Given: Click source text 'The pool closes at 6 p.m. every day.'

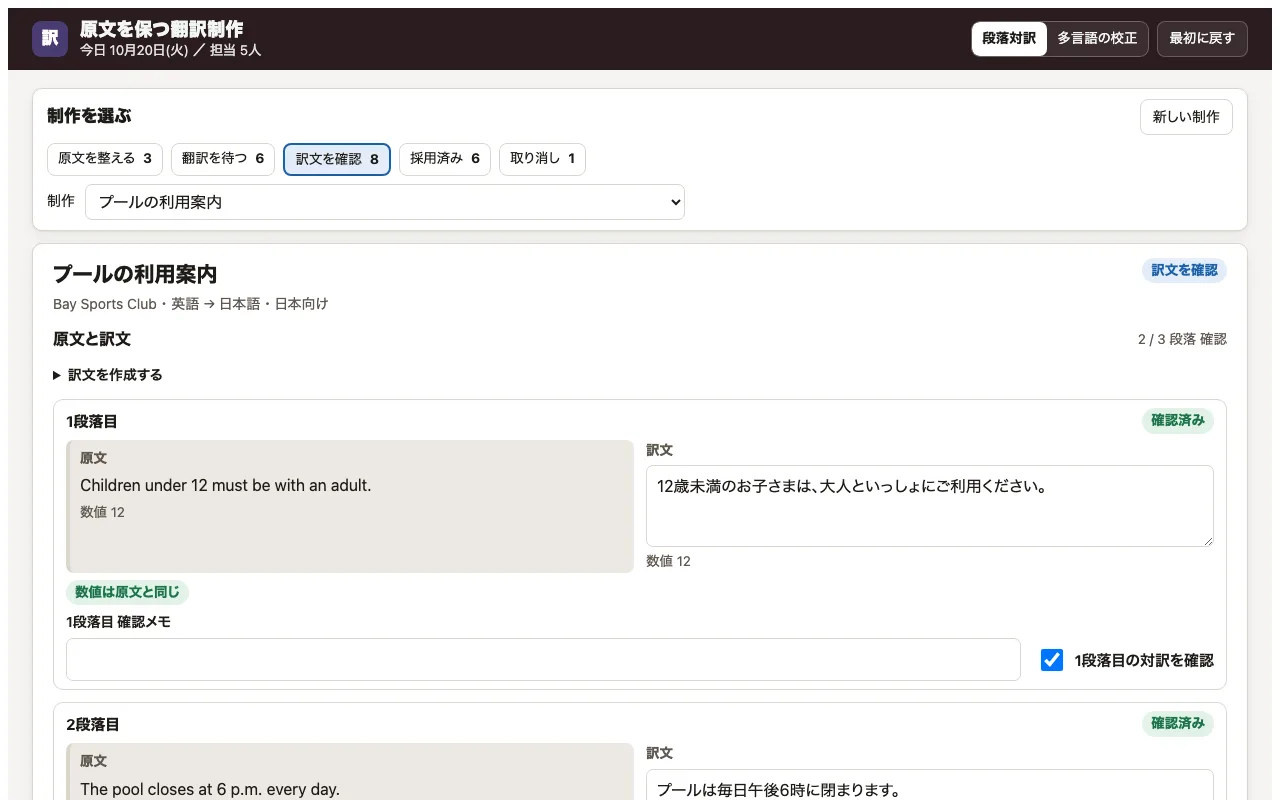Looking at the screenshot, I should pos(210,790).
